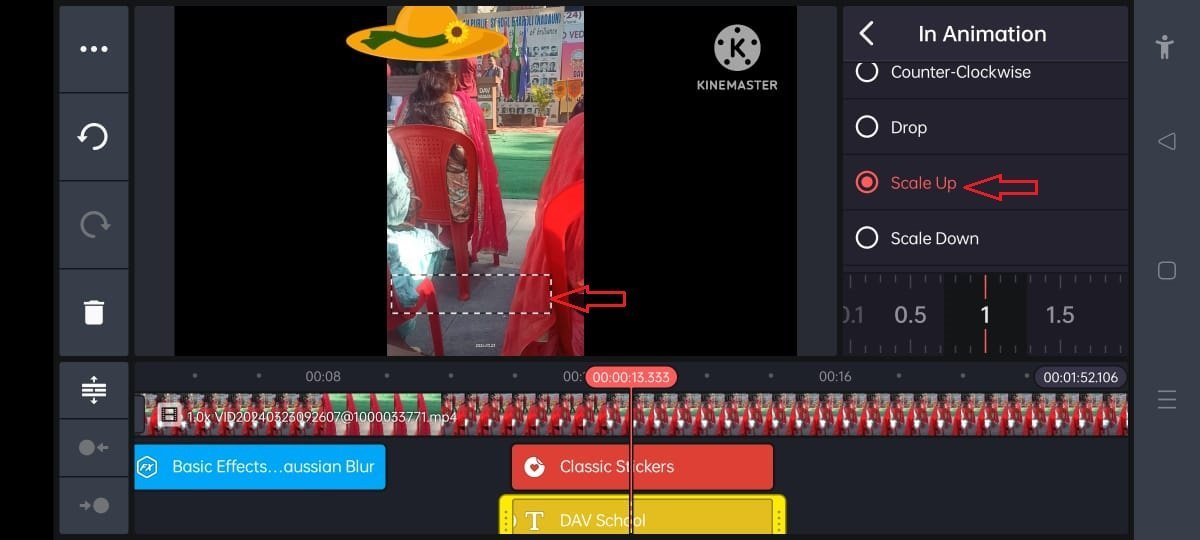Select the Basic Effects Gaussian Blur clip
This screenshot has height=540, width=1200.
coord(260,467)
